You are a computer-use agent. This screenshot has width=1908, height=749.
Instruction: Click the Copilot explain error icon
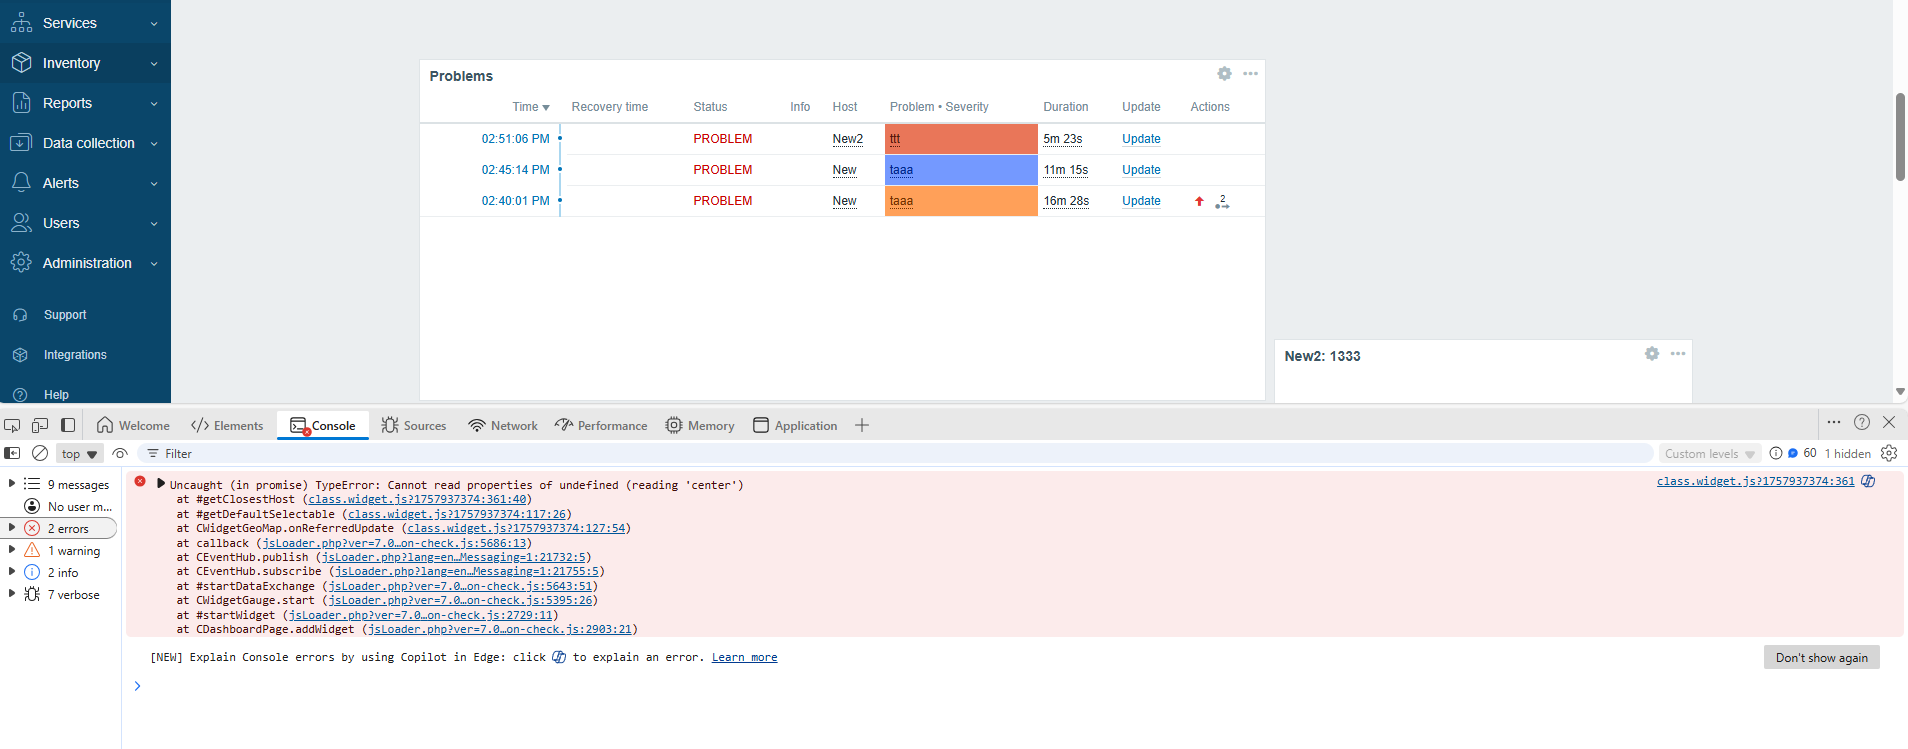pos(1868,481)
